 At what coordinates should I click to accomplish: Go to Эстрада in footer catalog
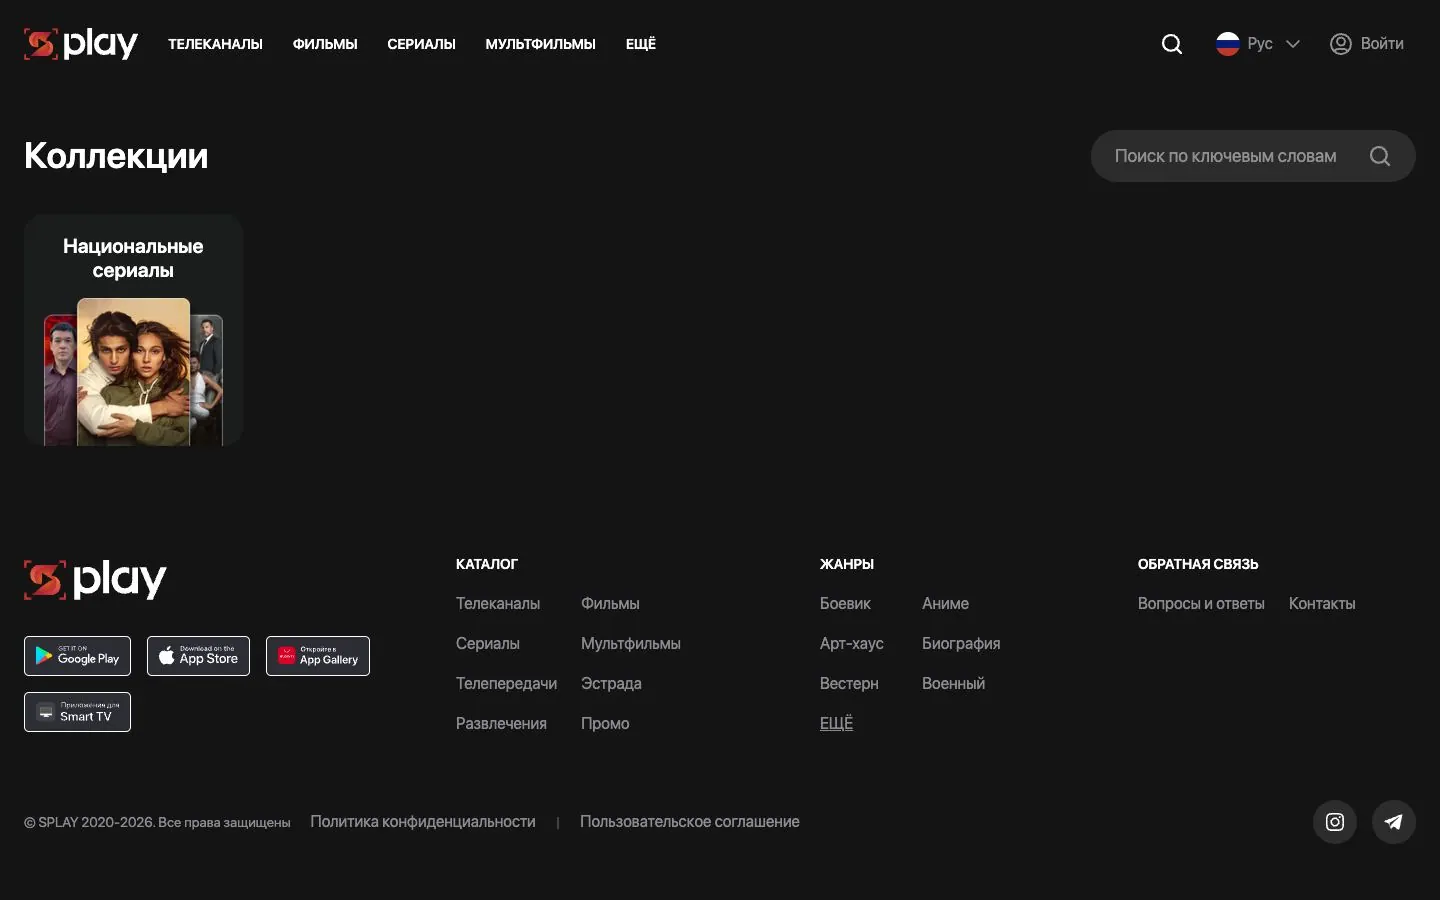[611, 684]
